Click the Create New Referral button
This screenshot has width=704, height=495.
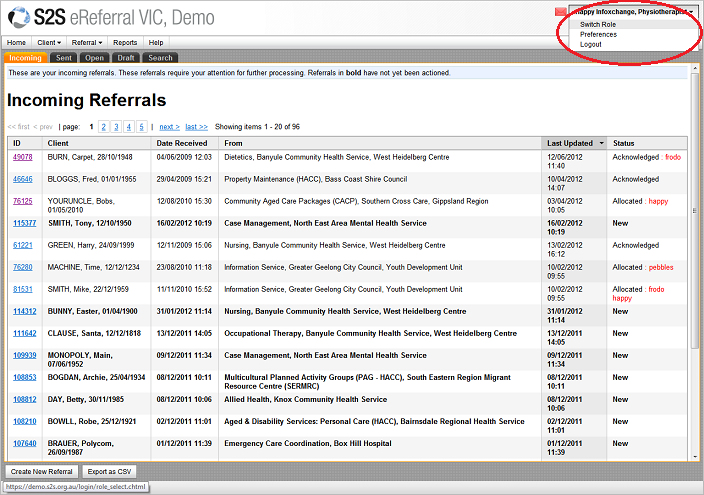pos(41,471)
